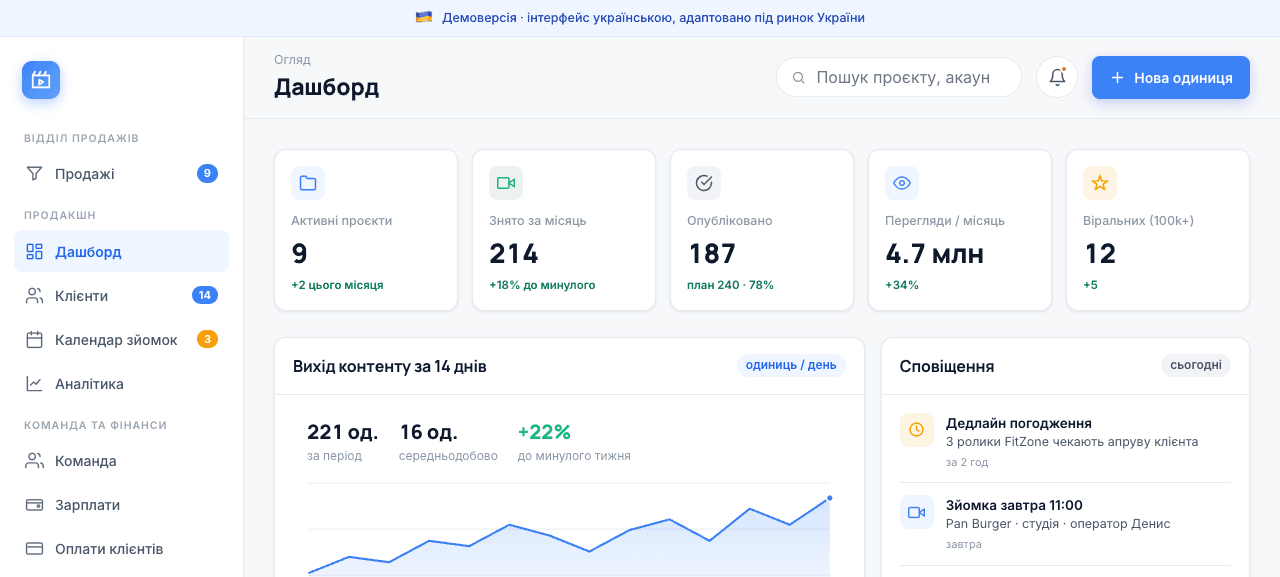Click the Нова одиниця button

pyautogui.click(x=1171, y=77)
